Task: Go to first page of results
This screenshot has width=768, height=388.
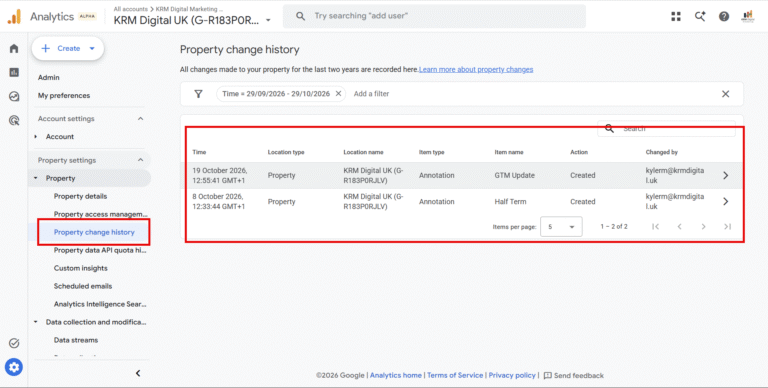Action: click(655, 226)
